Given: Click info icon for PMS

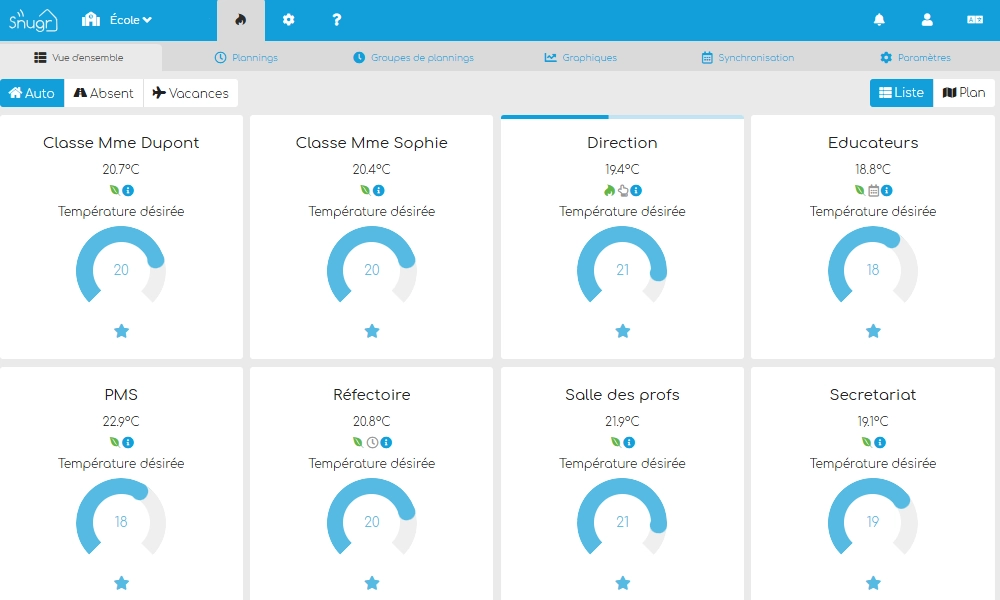Looking at the screenshot, I should 128,442.
